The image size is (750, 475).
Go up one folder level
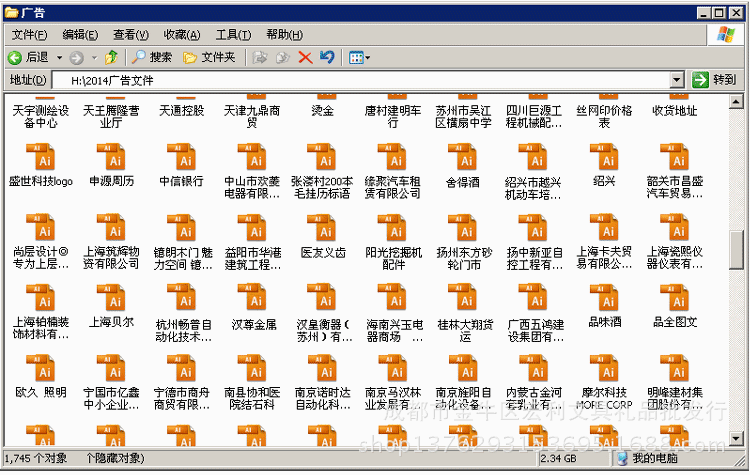(112, 57)
